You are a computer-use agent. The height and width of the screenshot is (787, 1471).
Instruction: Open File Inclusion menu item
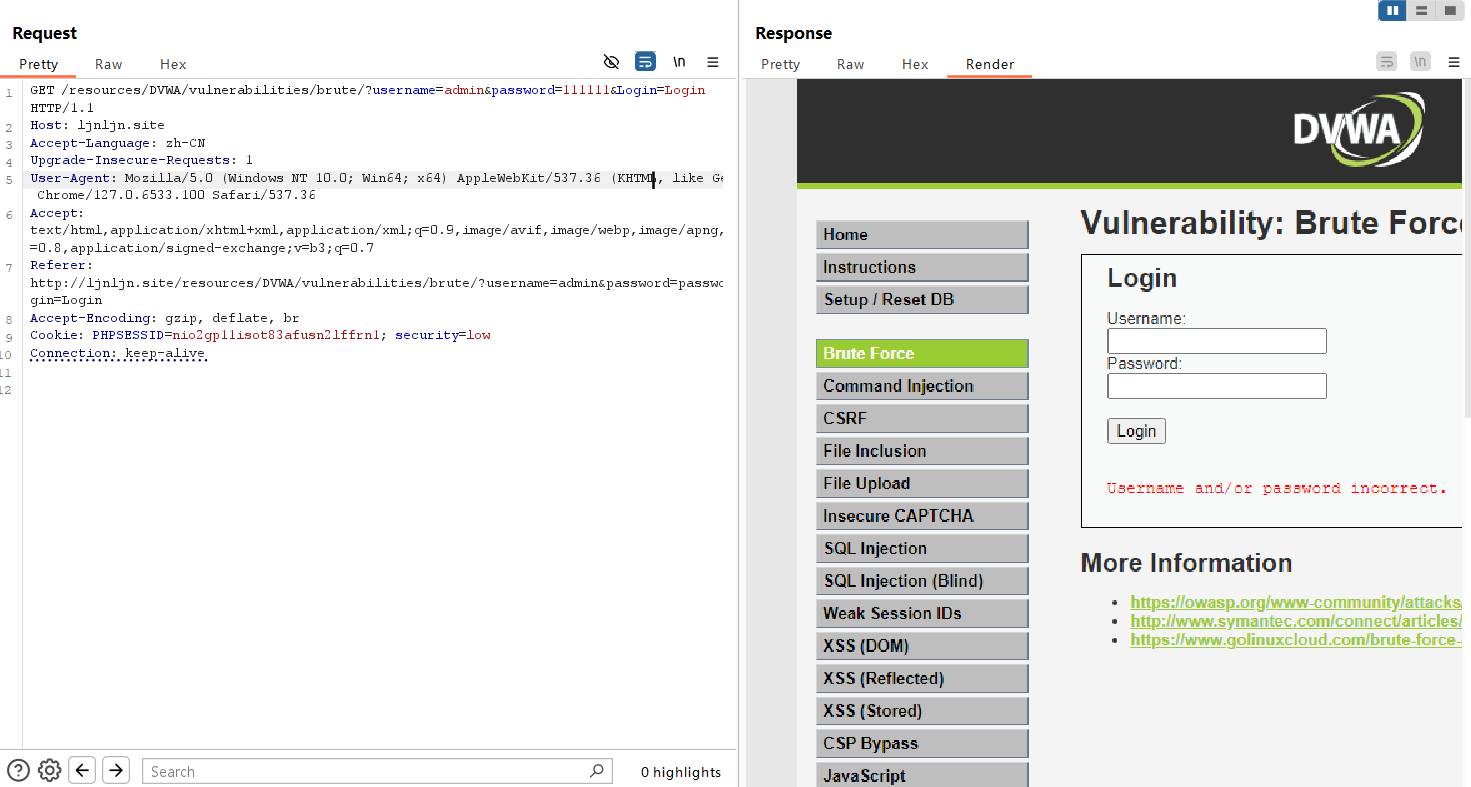click(x=922, y=451)
